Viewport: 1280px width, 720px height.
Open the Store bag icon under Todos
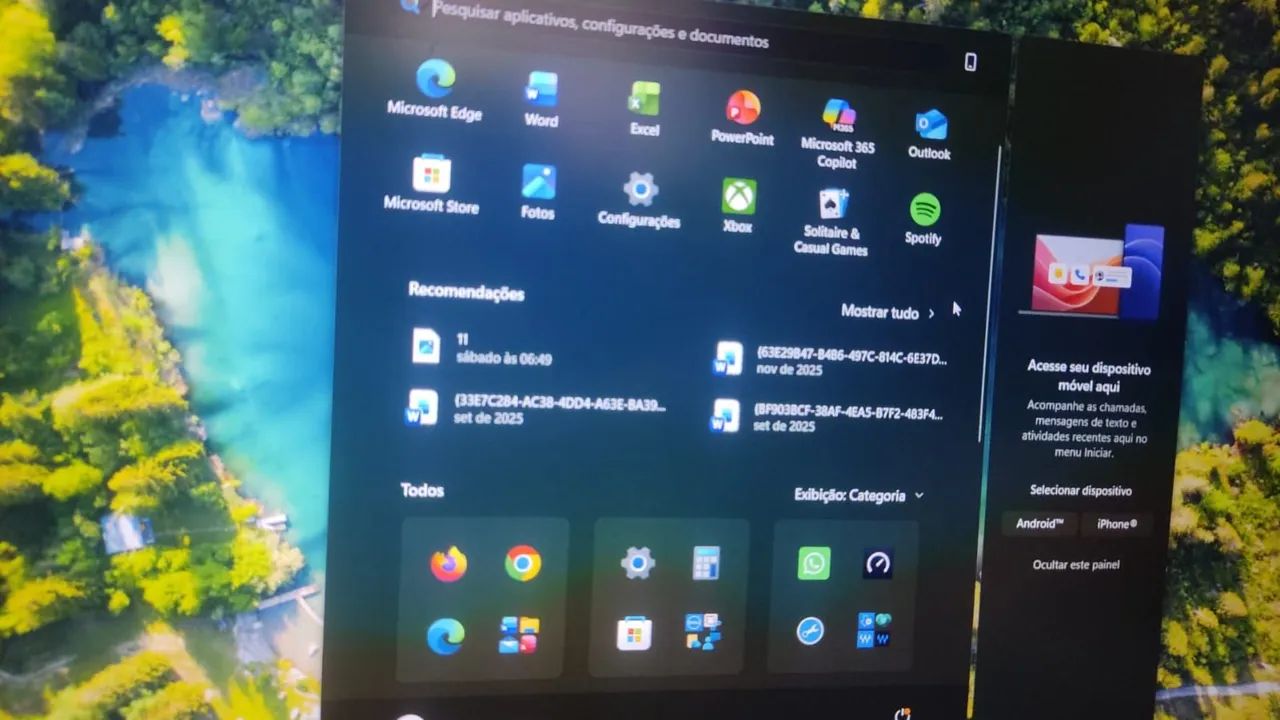[634, 632]
